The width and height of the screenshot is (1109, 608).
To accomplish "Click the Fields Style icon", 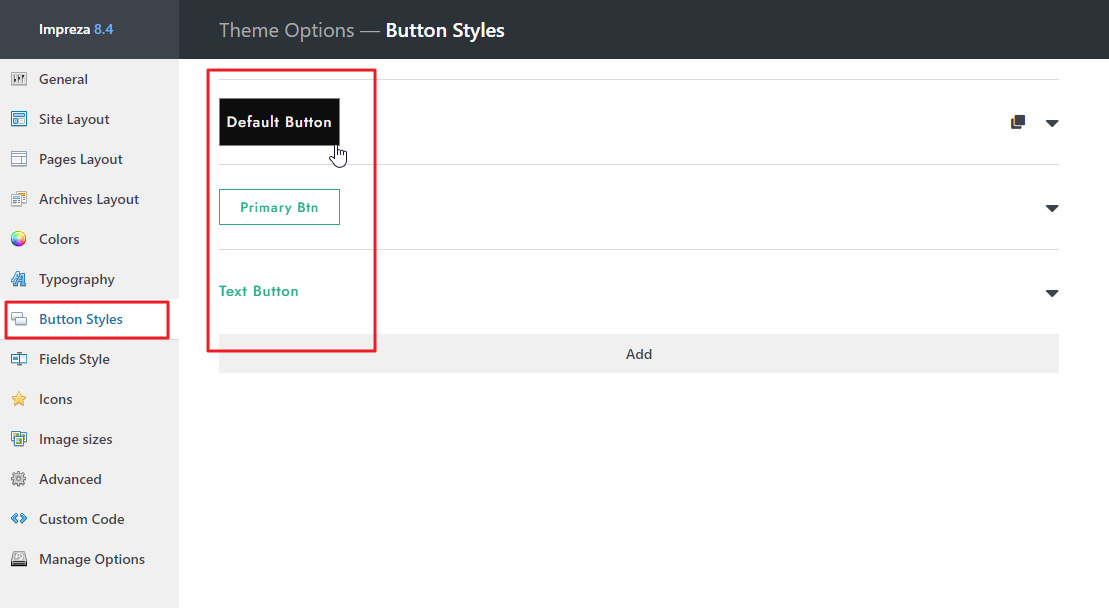I will pyautogui.click(x=19, y=359).
